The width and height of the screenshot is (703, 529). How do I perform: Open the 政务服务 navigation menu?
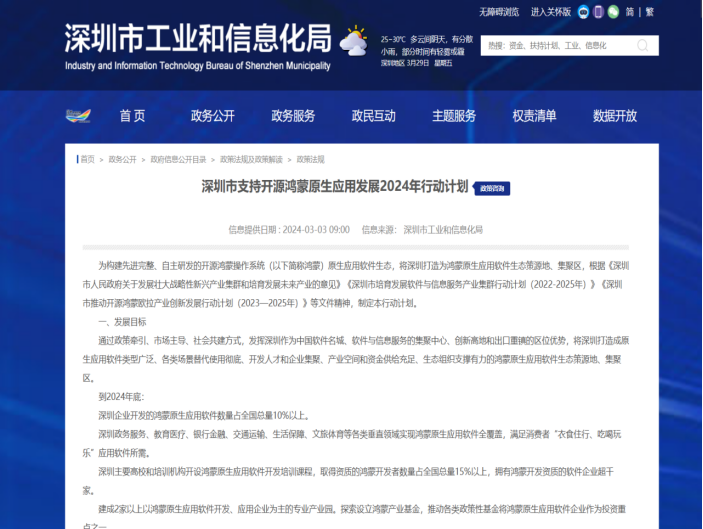coord(293,116)
